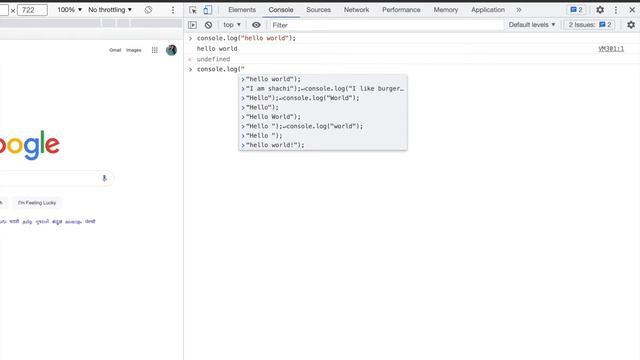This screenshot has height=360, width=640.
Task: Open the Google account avatar
Action: pos(171,50)
